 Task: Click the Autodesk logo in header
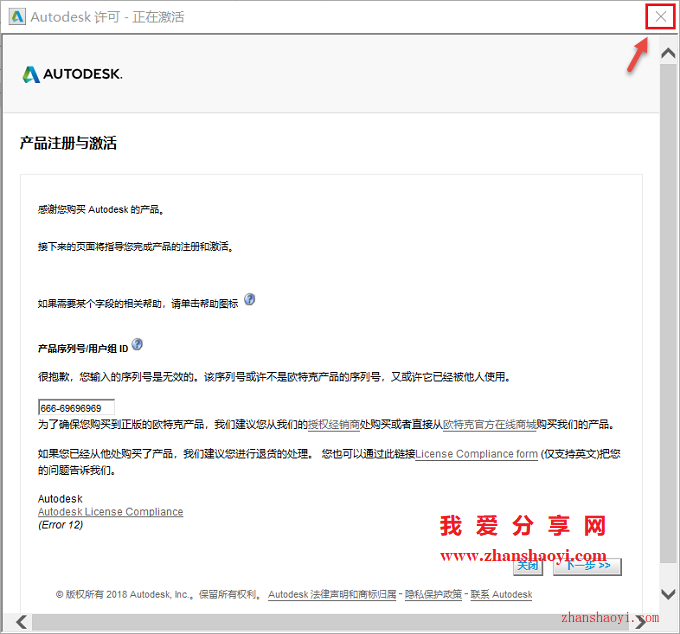[x=72, y=74]
